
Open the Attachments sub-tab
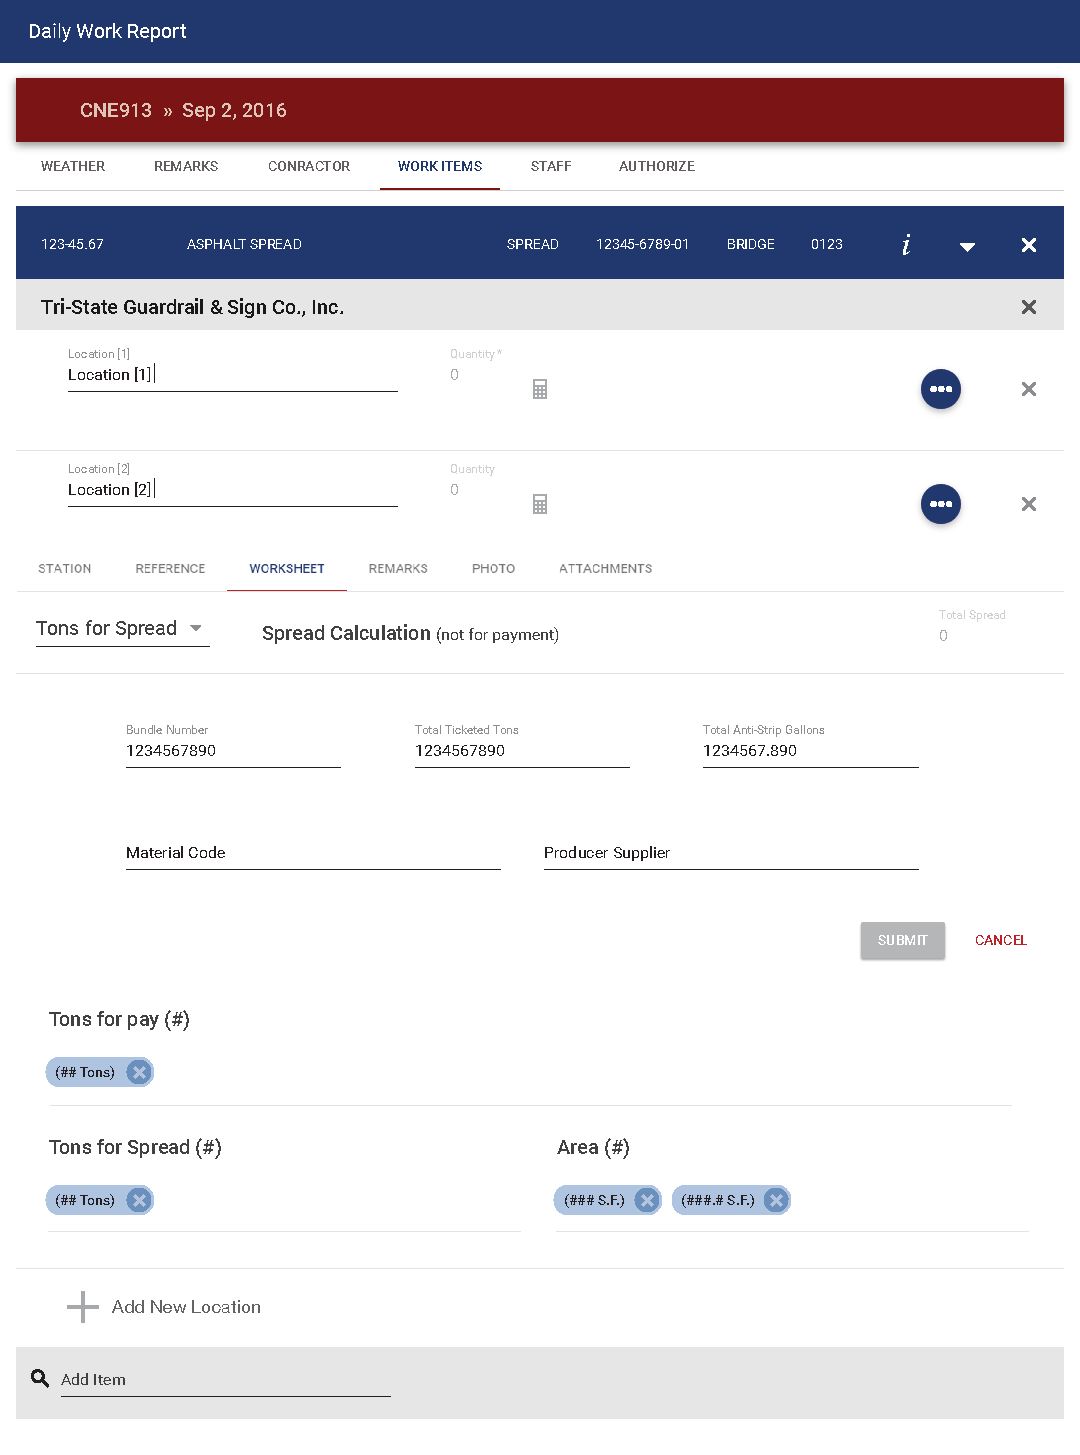point(606,569)
